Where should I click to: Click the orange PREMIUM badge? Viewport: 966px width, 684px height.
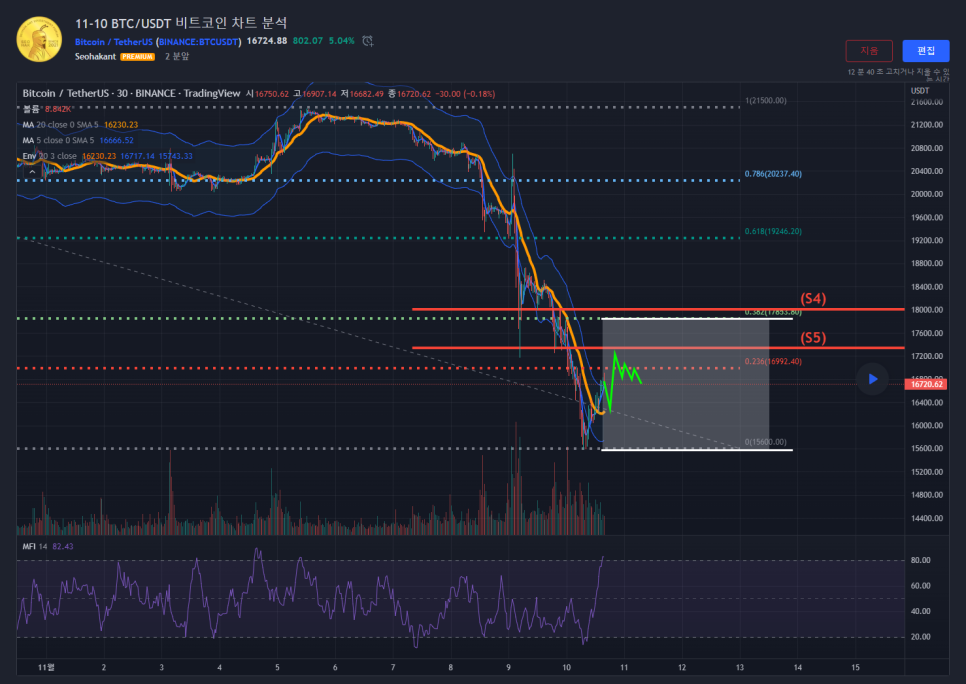(138, 57)
